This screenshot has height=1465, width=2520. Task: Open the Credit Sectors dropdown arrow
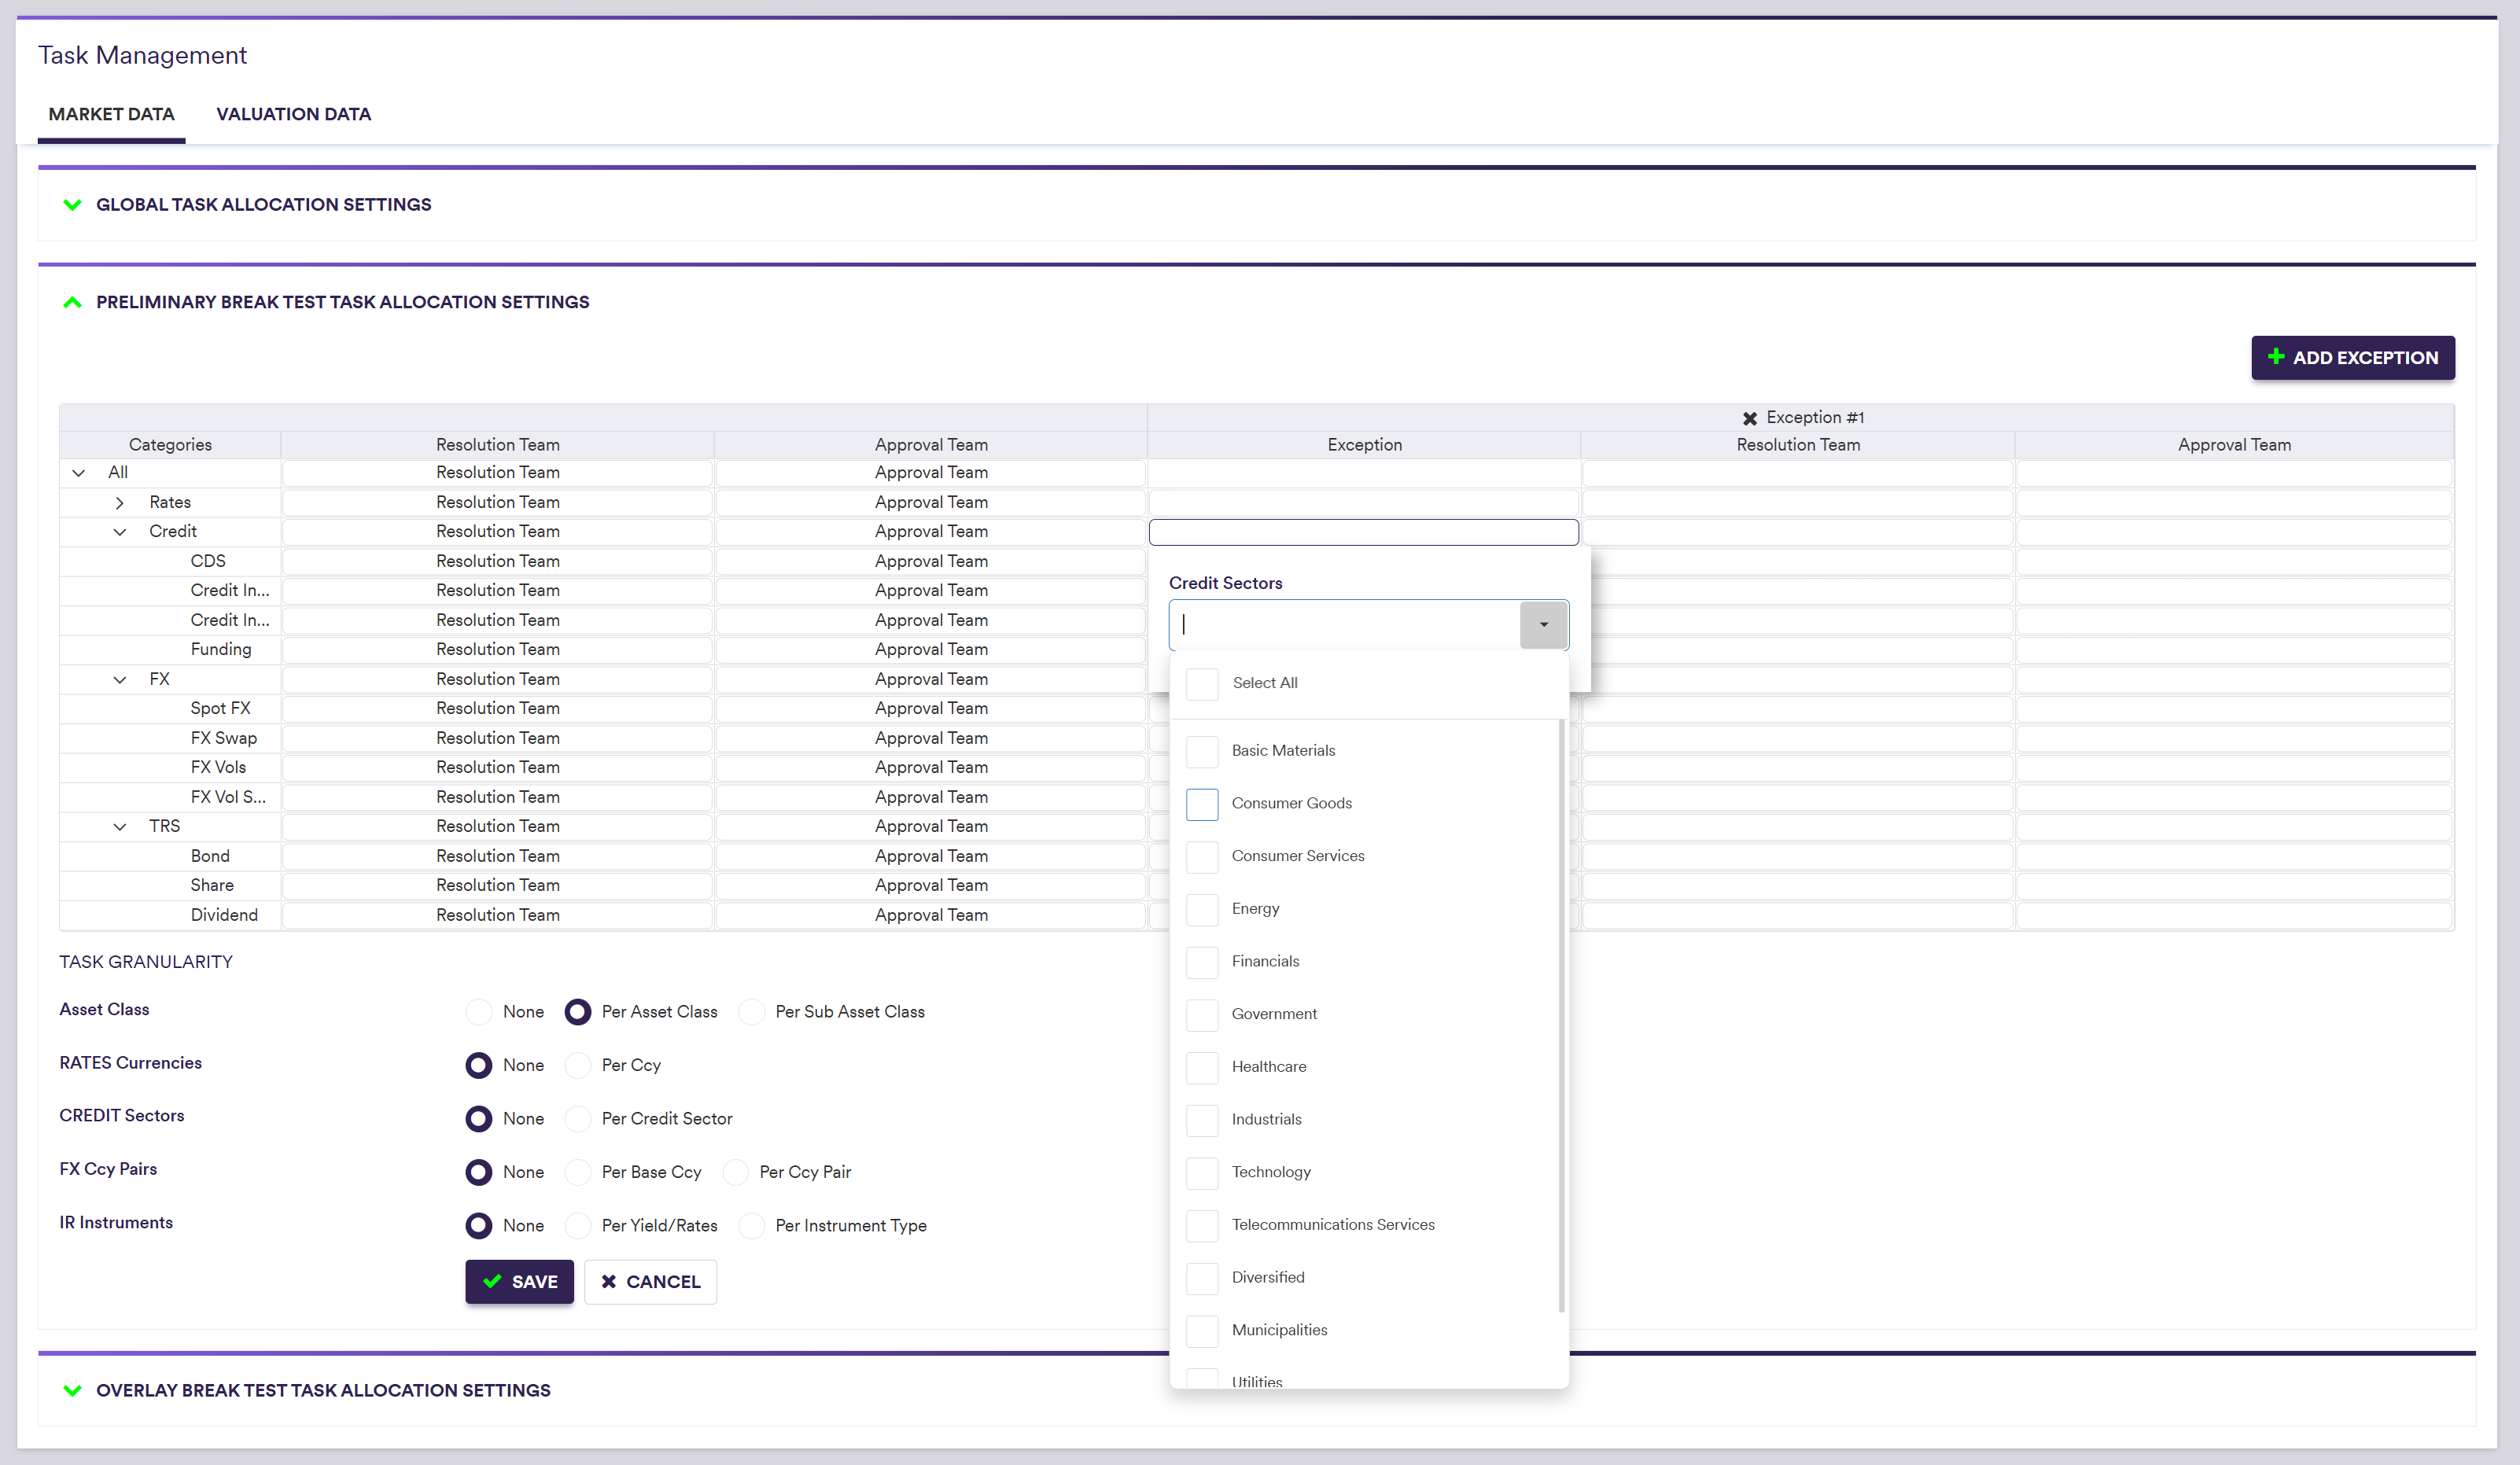(1543, 625)
